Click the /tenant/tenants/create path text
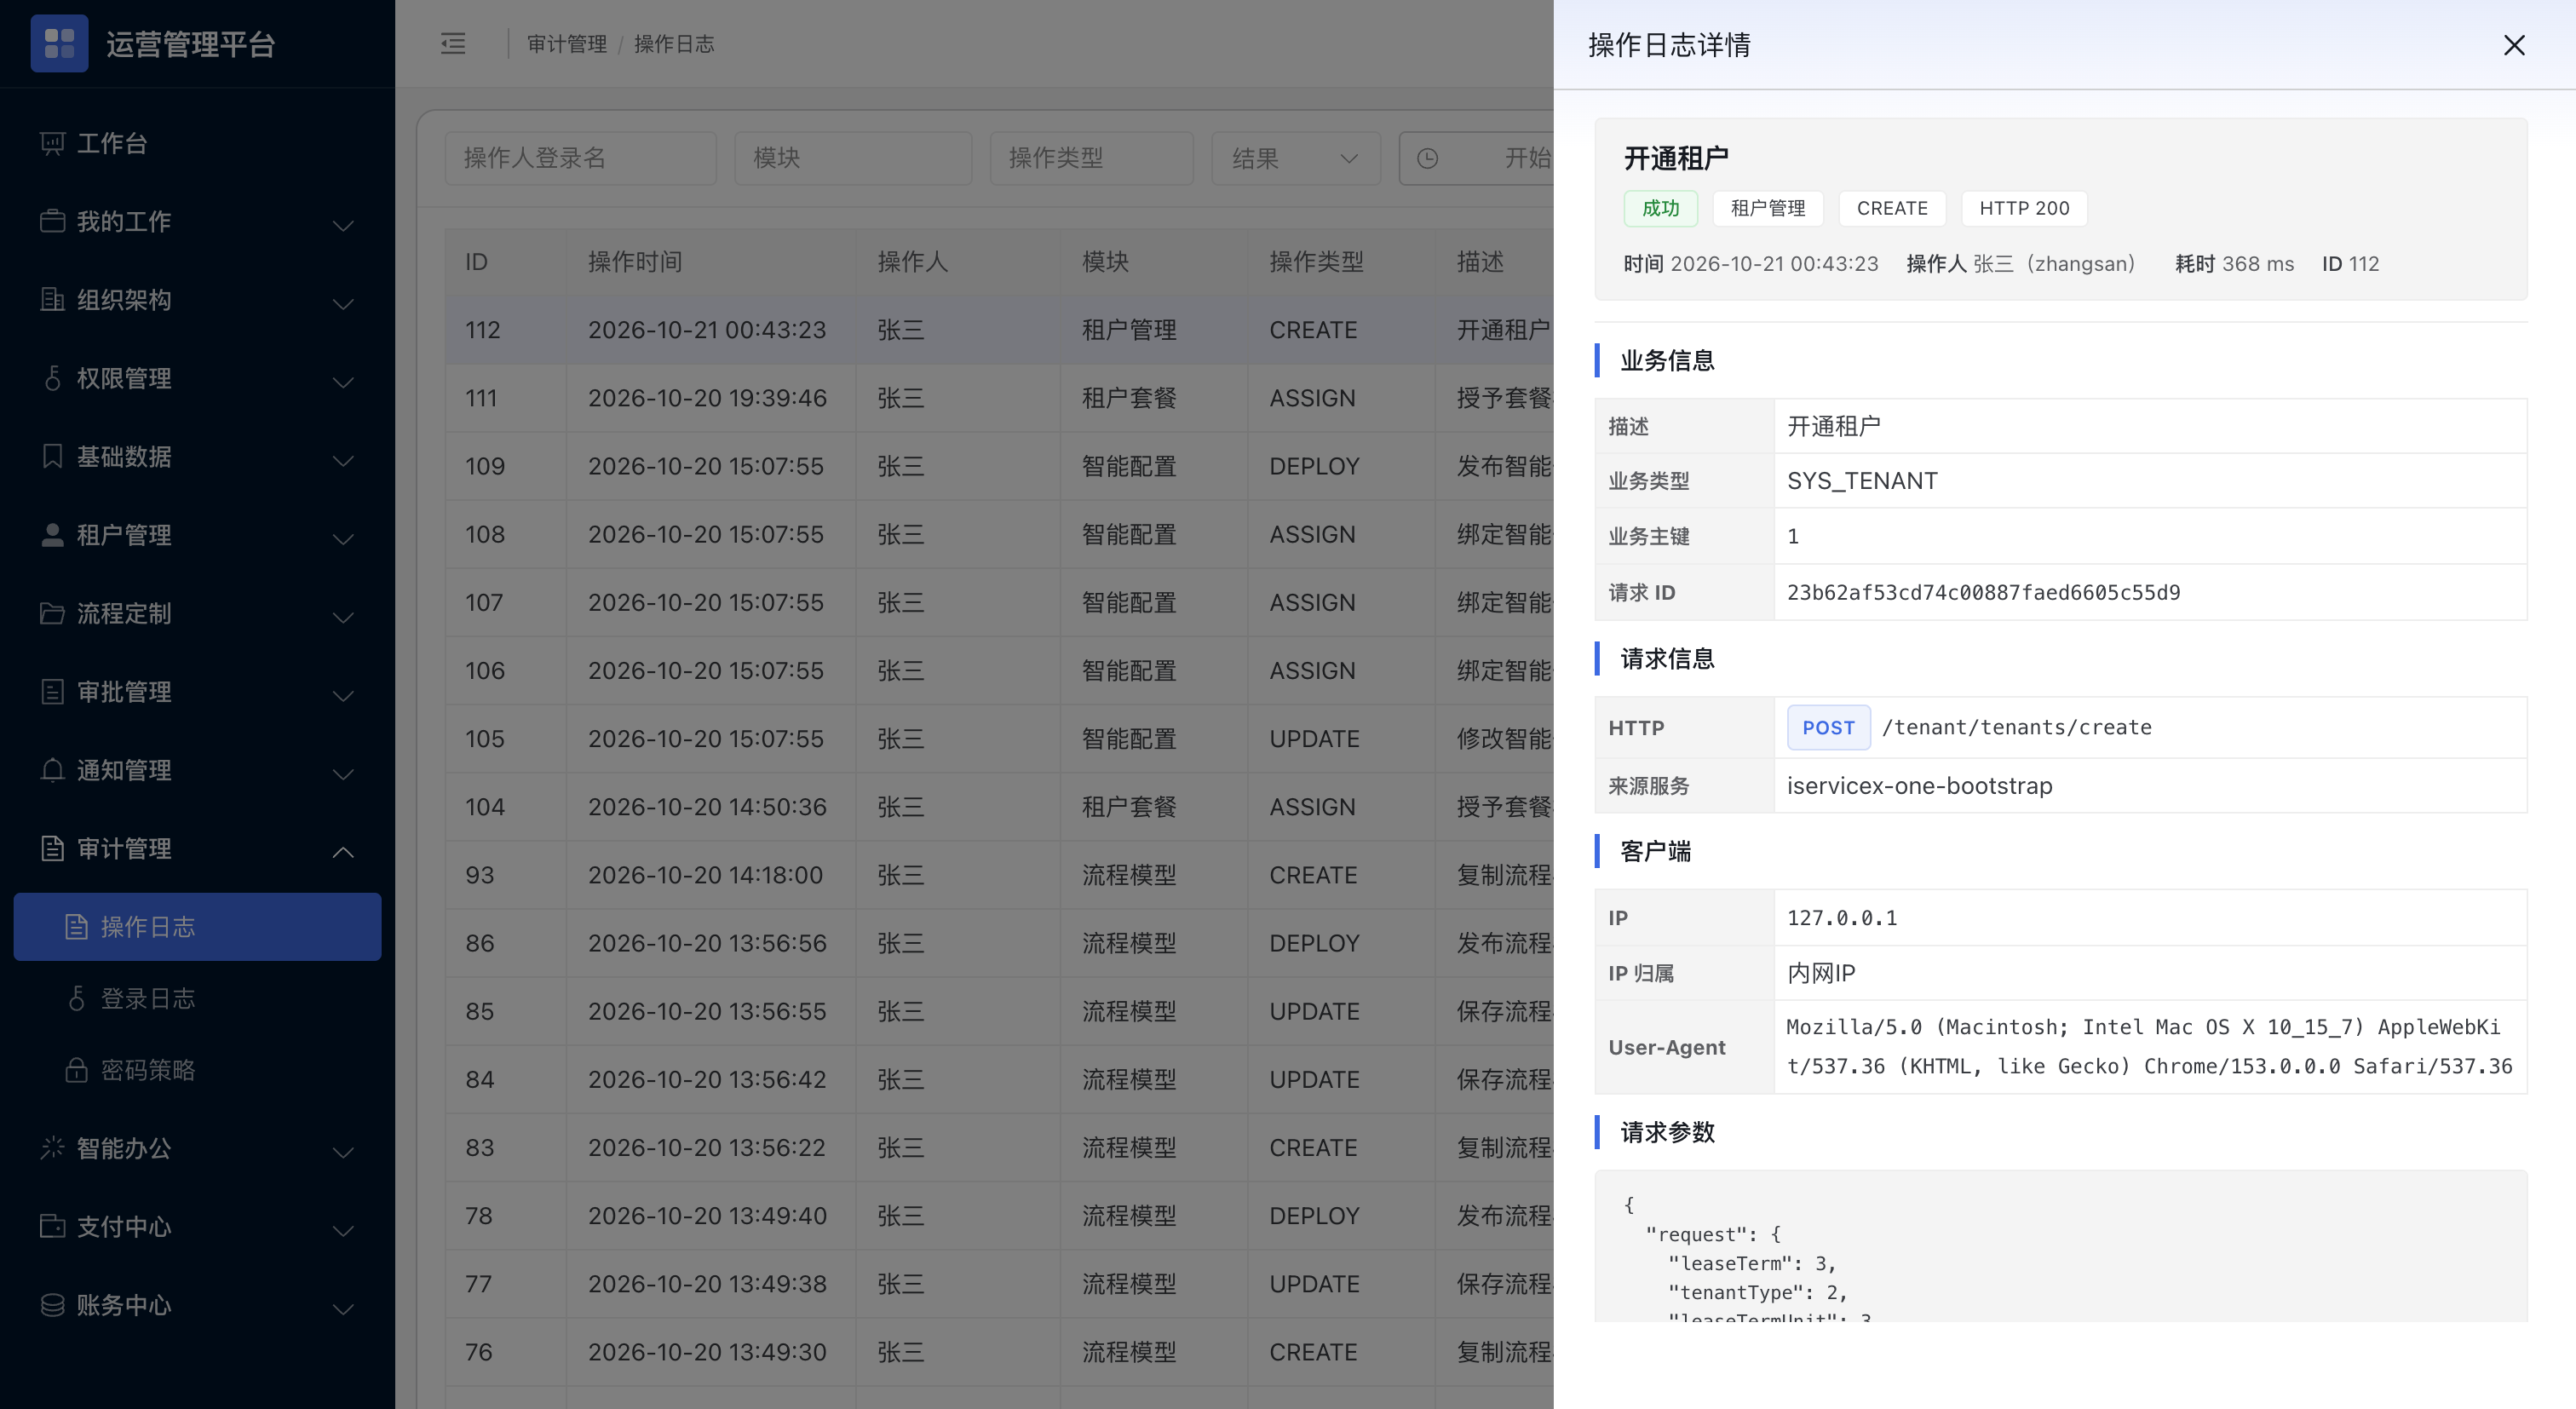Screen dimensions: 2576x1409 pos(2016,727)
